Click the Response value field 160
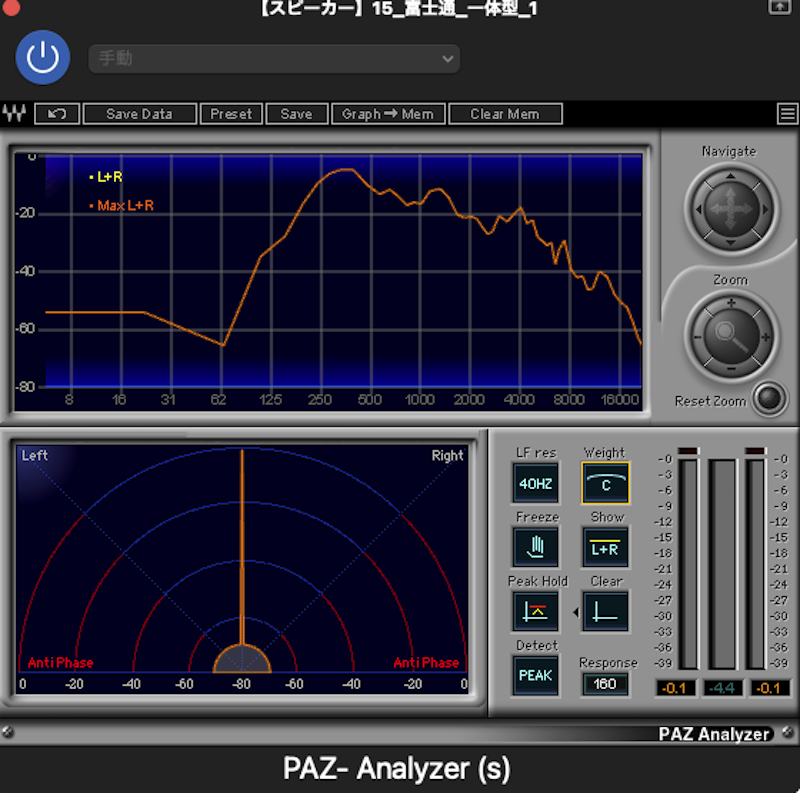Viewport: 800px width, 793px height. (605, 684)
